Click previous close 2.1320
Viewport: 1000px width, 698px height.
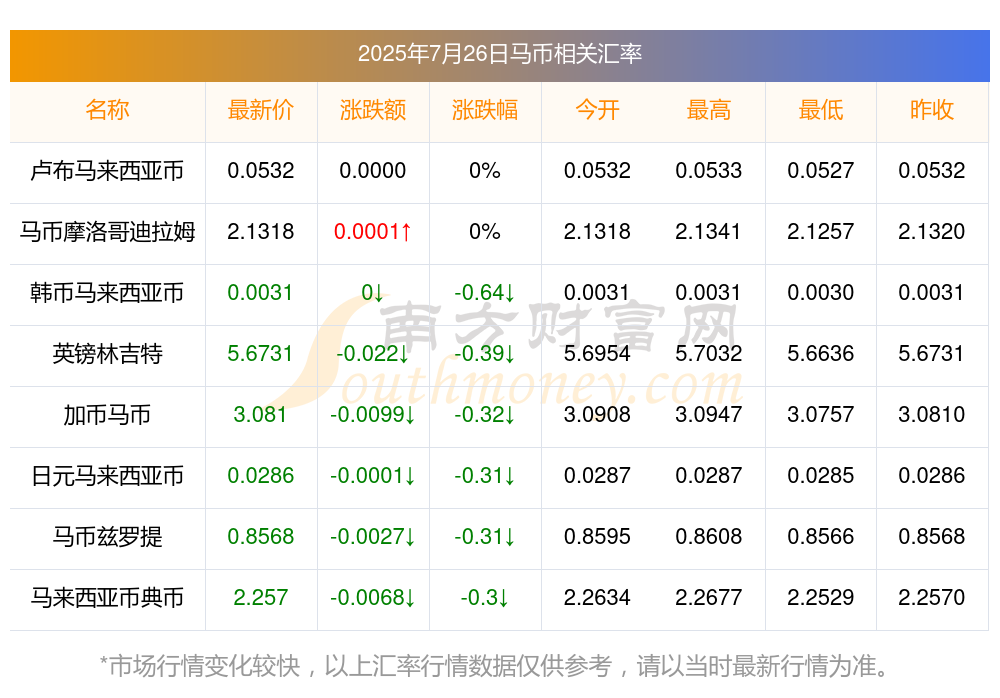point(932,231)
